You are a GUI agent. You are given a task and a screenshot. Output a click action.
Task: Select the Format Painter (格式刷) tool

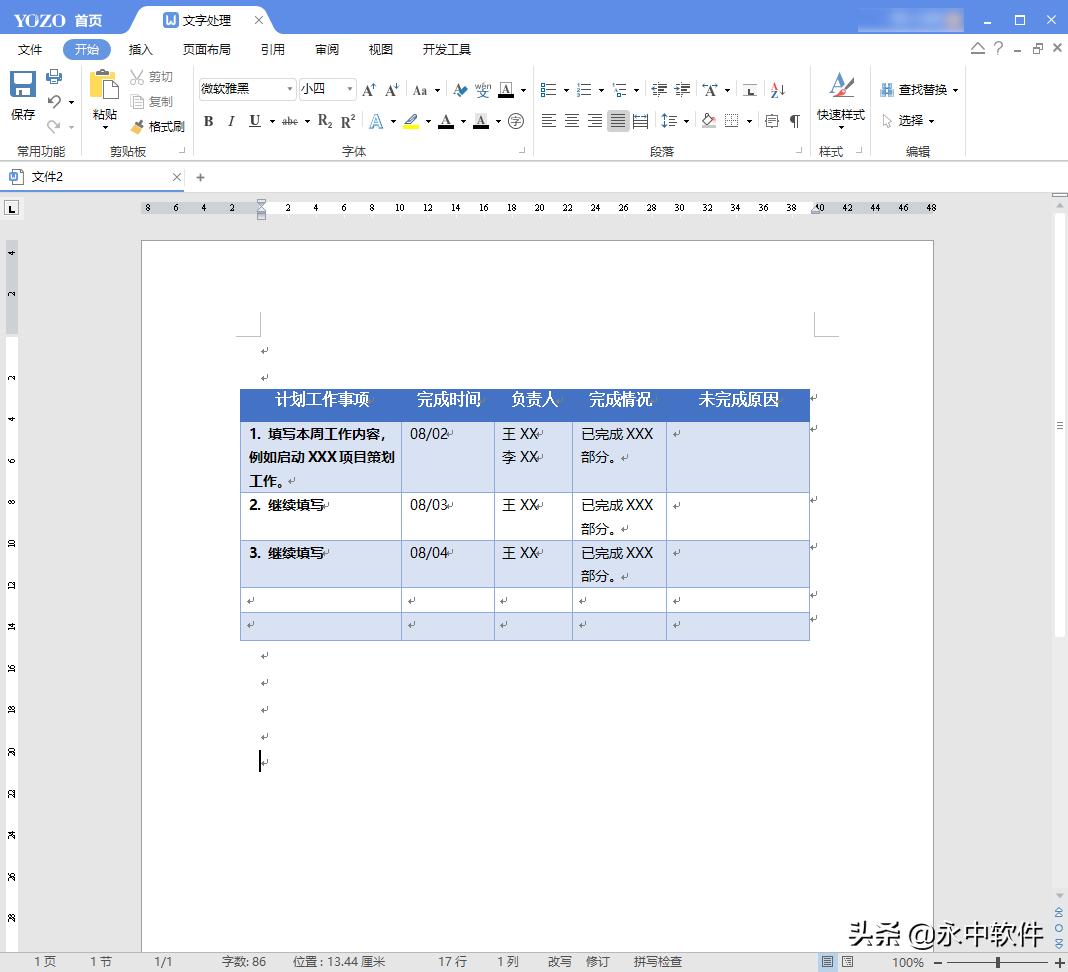click(x=158, y=127)
